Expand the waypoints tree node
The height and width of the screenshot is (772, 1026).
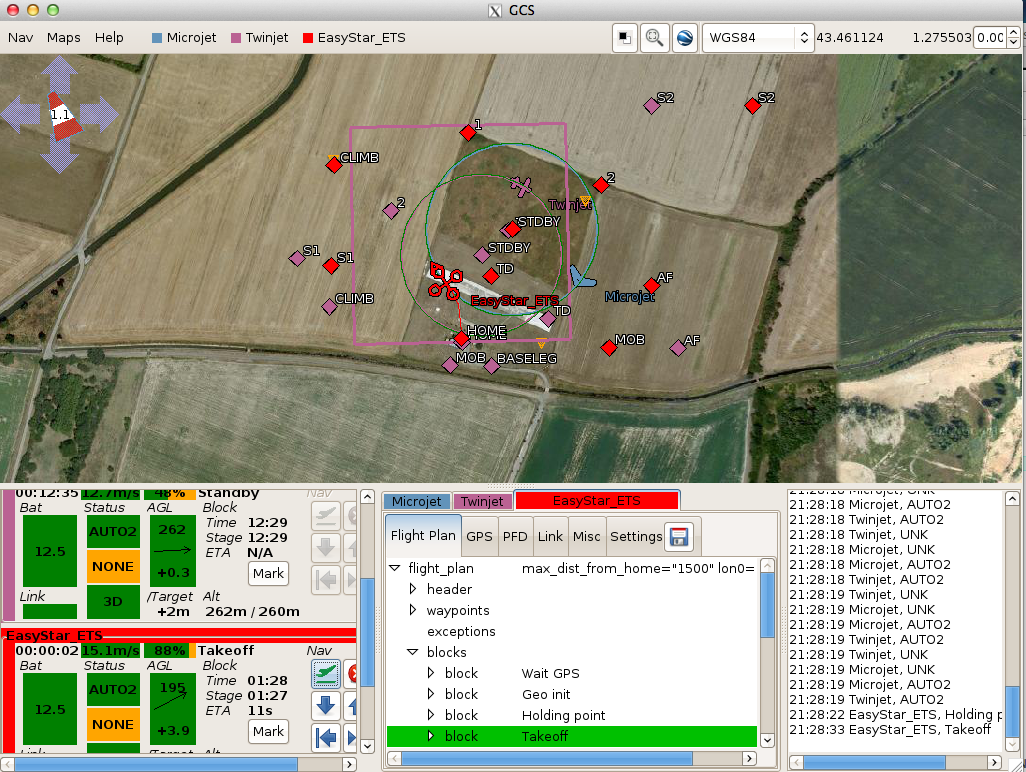[x=413, y=610]
